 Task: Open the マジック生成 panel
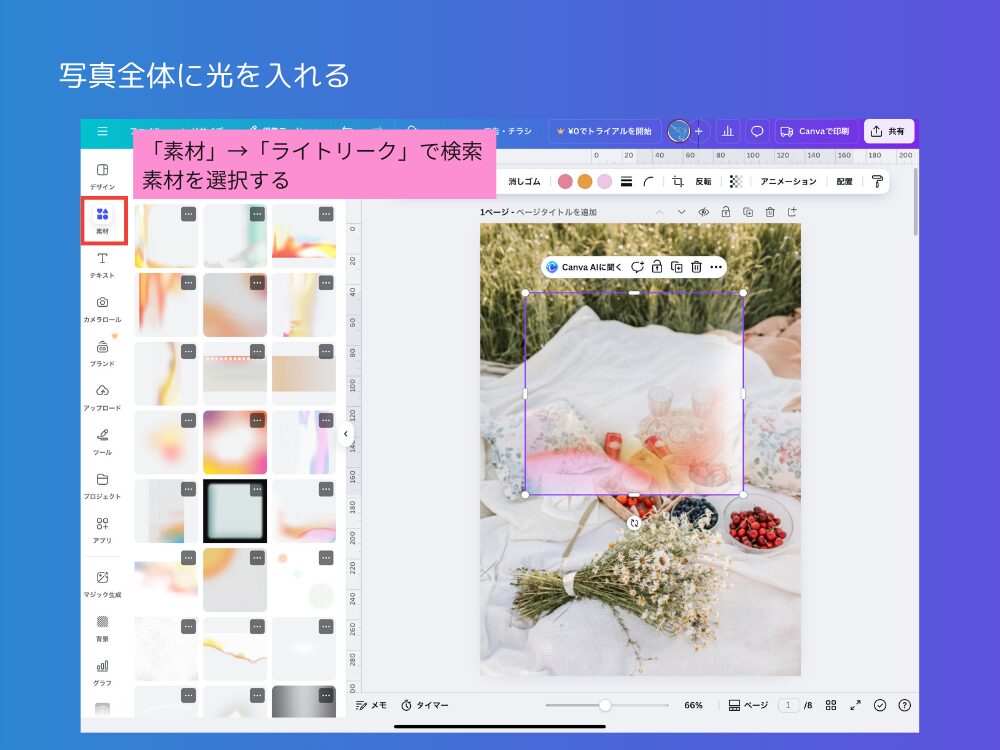click(x=102, y=582)
